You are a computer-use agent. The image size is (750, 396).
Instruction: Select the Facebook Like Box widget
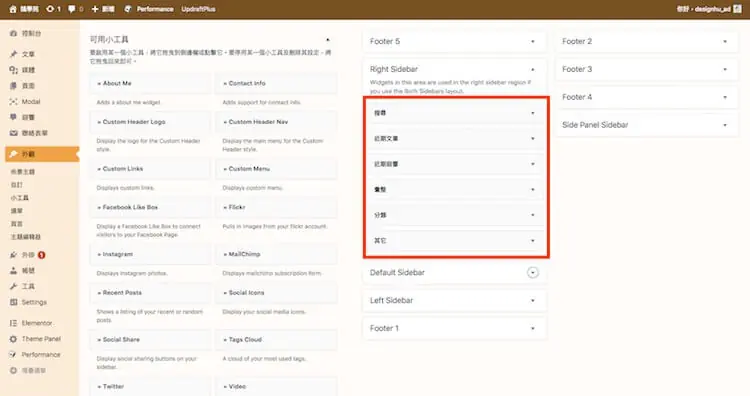tap(150, 208)
